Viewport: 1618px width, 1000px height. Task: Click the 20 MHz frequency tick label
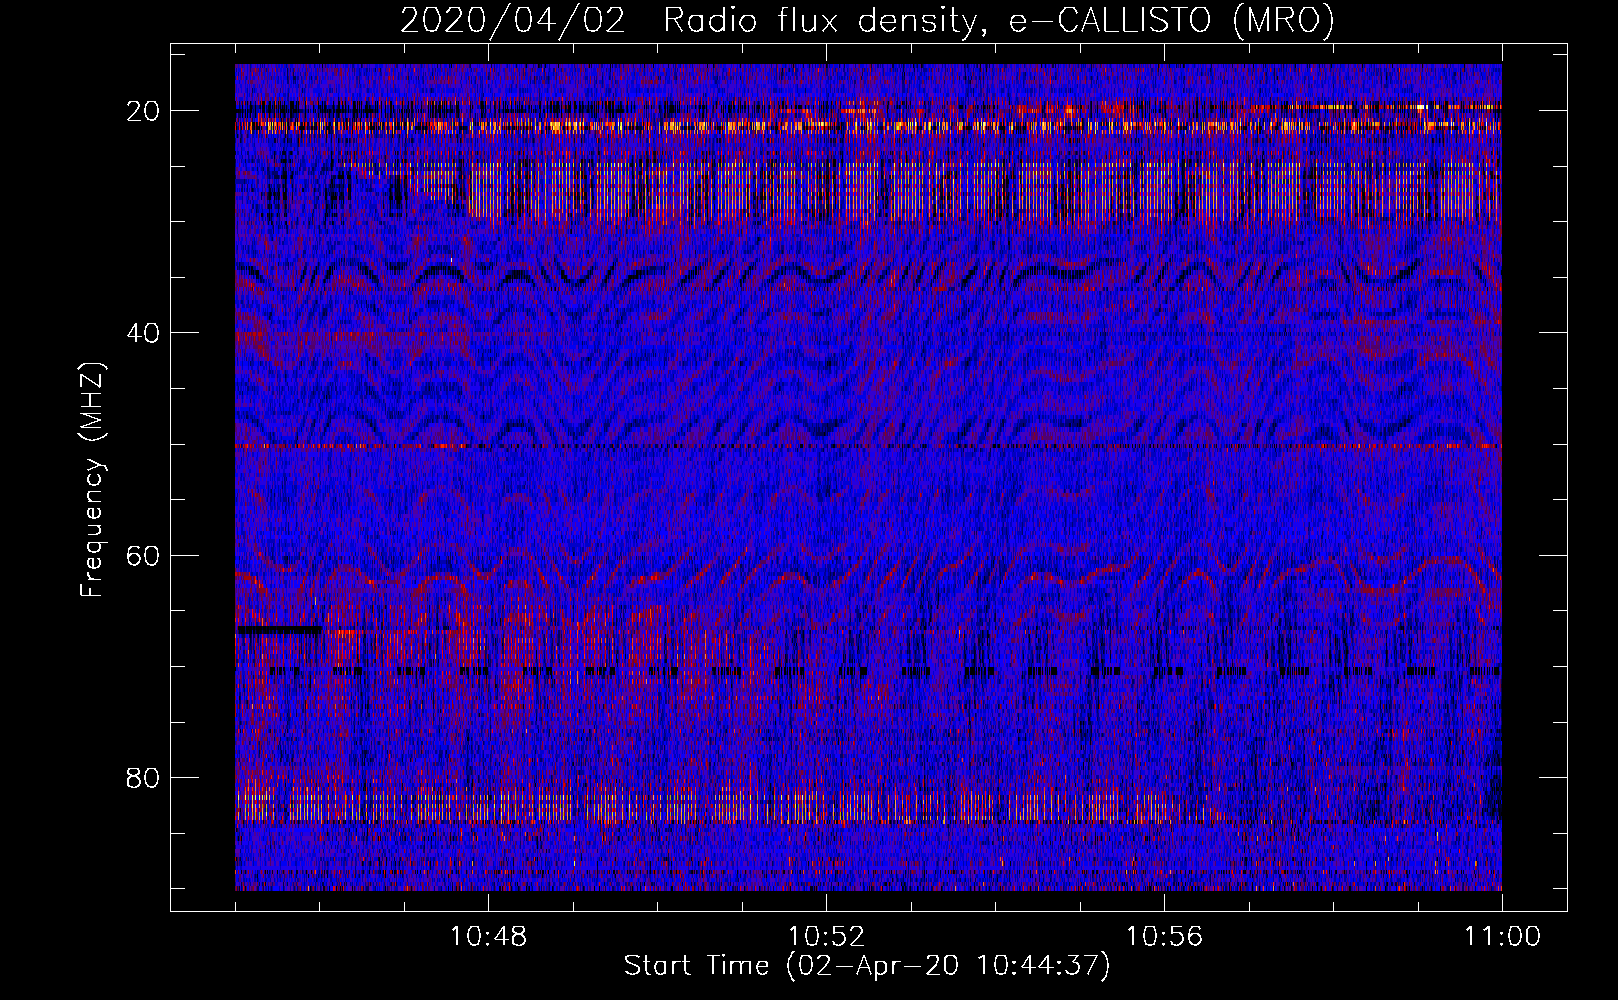143,111
